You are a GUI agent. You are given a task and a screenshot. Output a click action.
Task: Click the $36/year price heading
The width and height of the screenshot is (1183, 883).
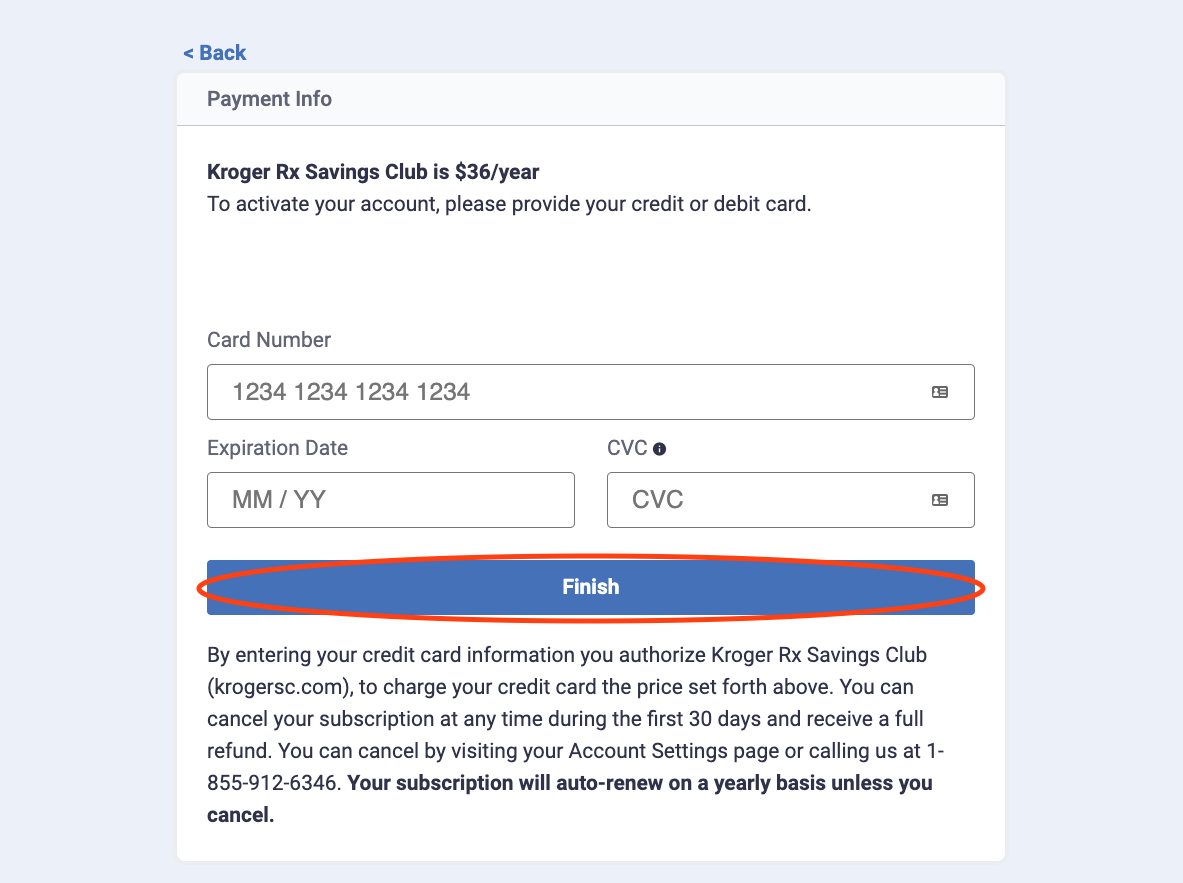pos(373,172)
